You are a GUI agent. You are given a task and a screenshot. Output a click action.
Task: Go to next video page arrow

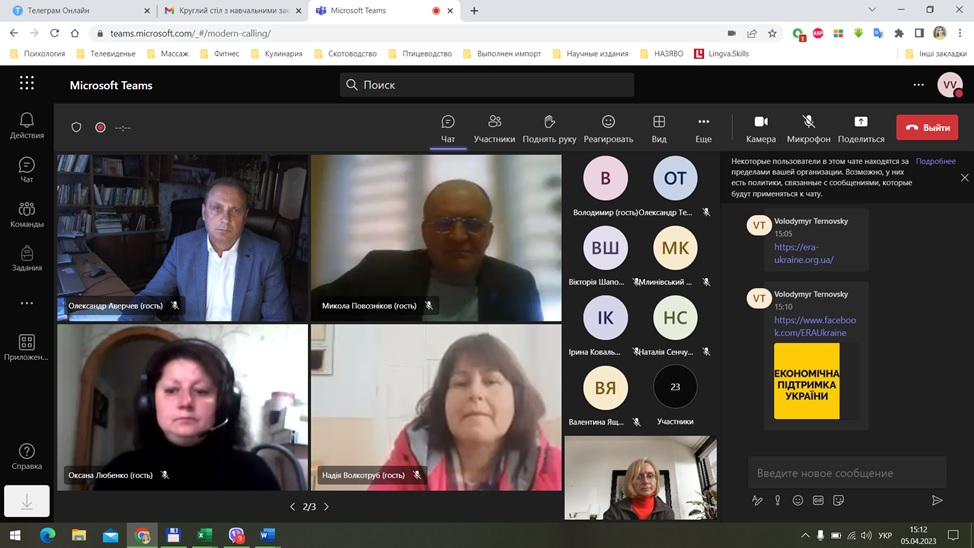click(x=326, y=506)
